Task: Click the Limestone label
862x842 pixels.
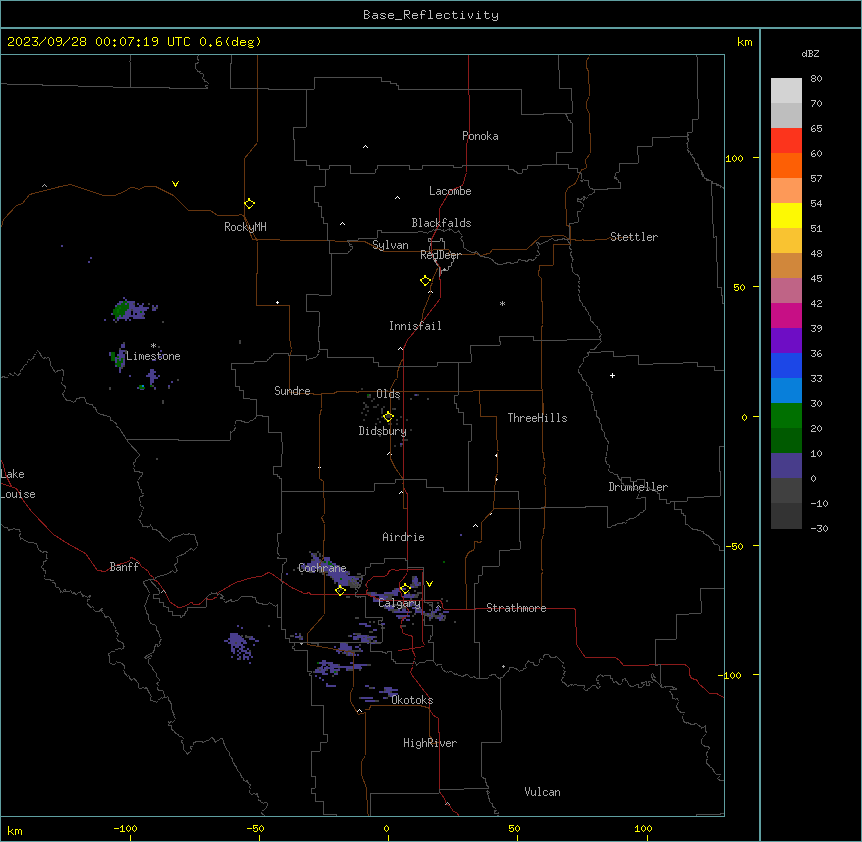Action: tap(153, 356)
